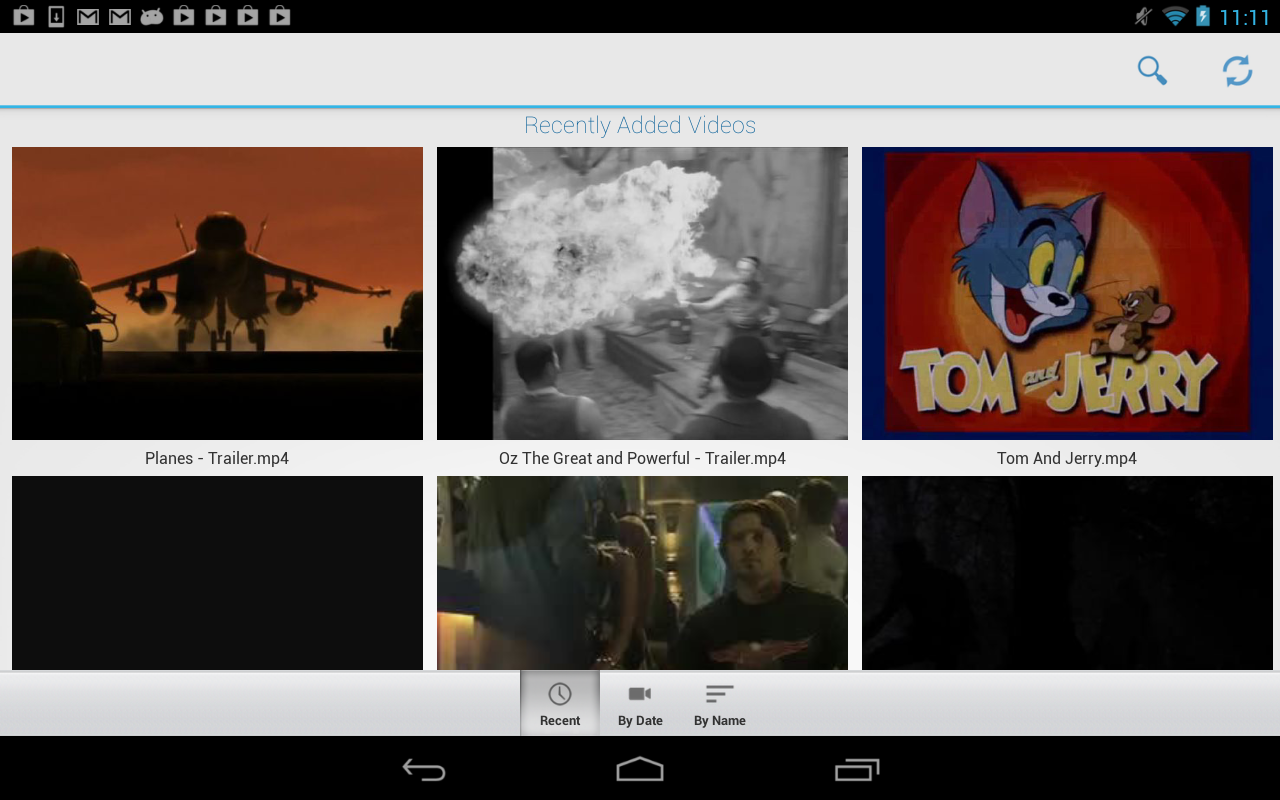
Task: Switch to the Recent tab
Action: point(560,703)
